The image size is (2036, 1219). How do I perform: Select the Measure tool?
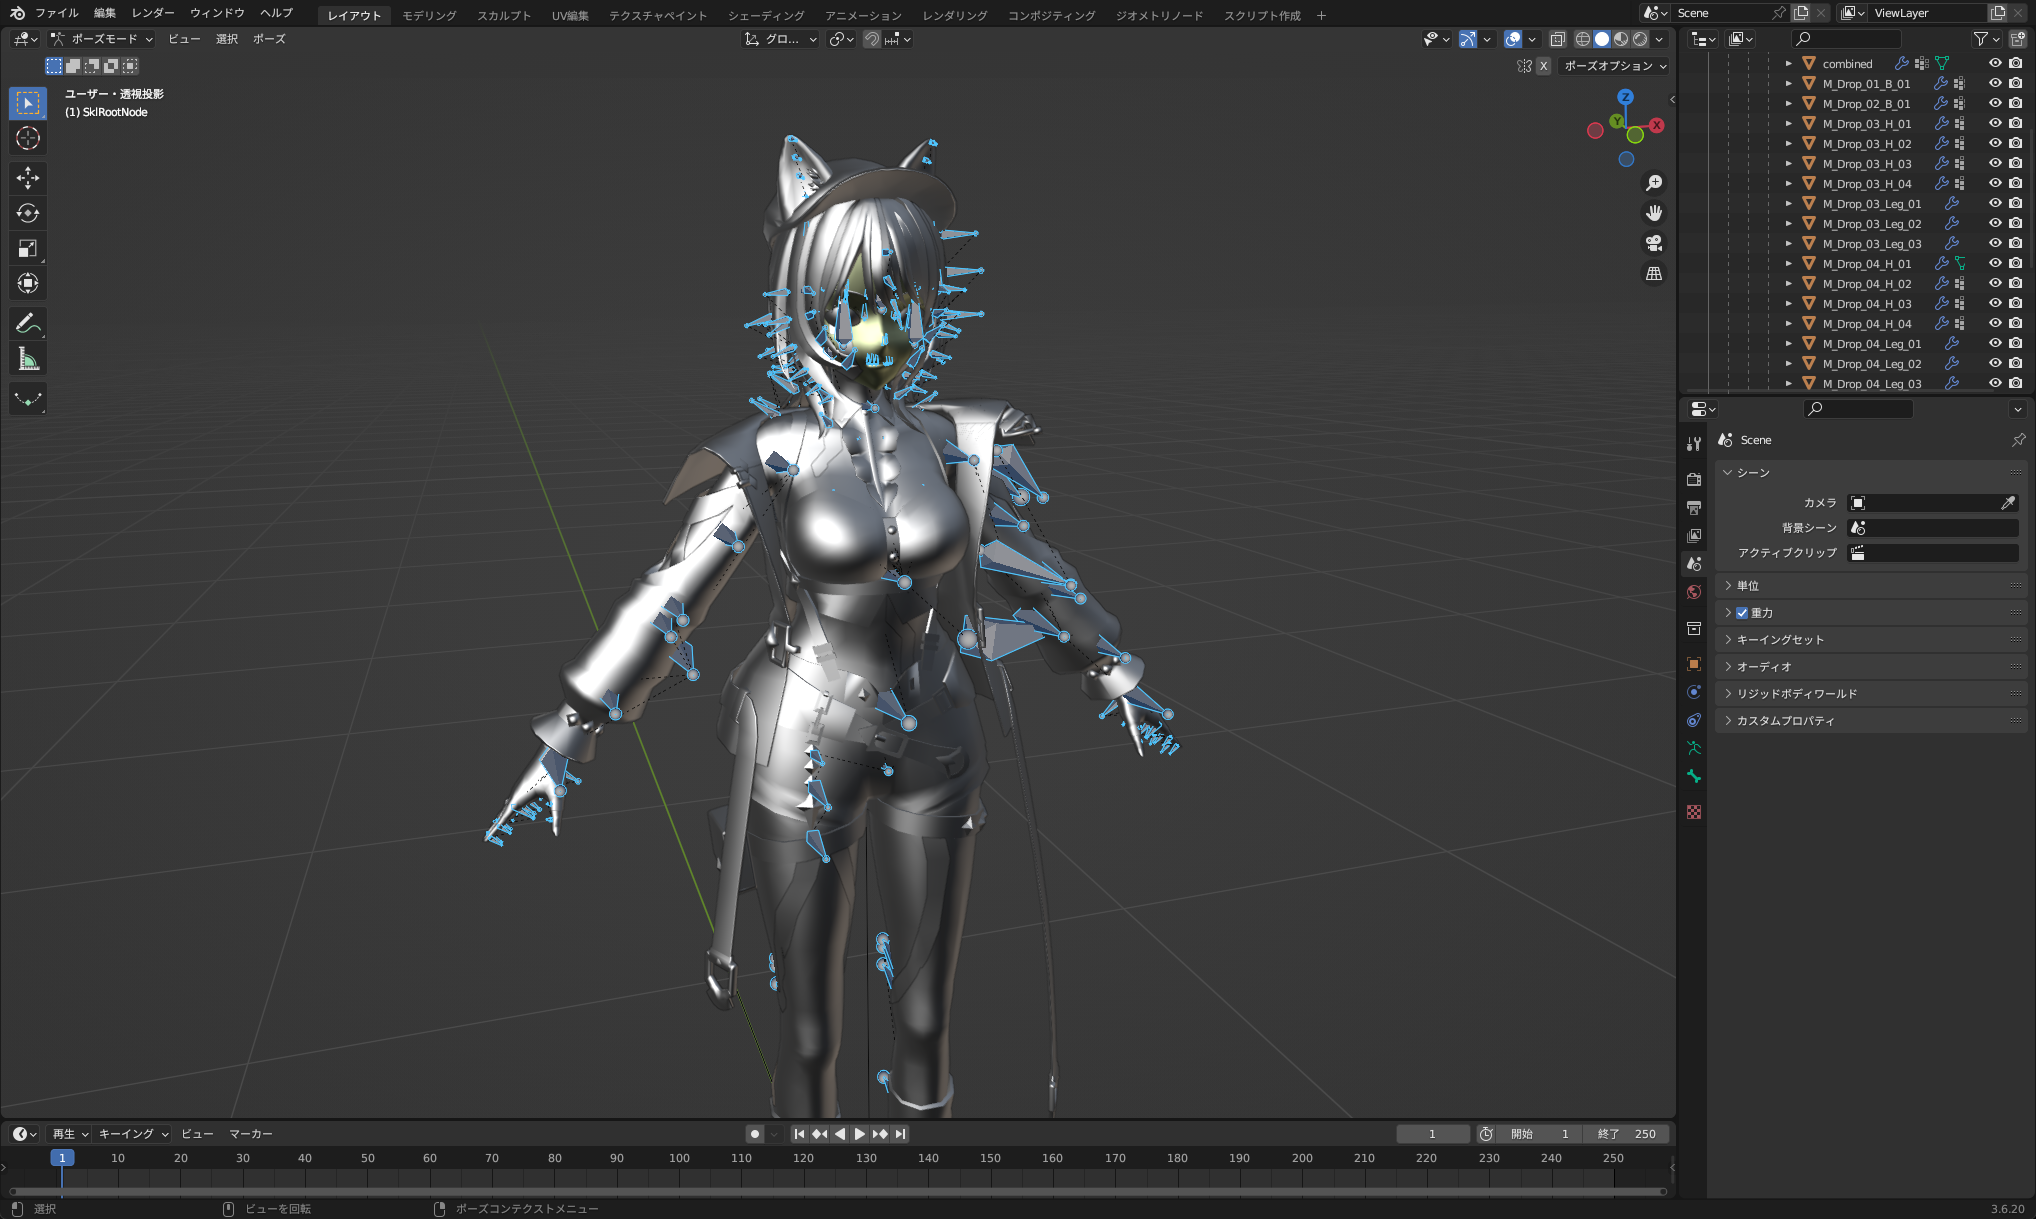point(28,358)
